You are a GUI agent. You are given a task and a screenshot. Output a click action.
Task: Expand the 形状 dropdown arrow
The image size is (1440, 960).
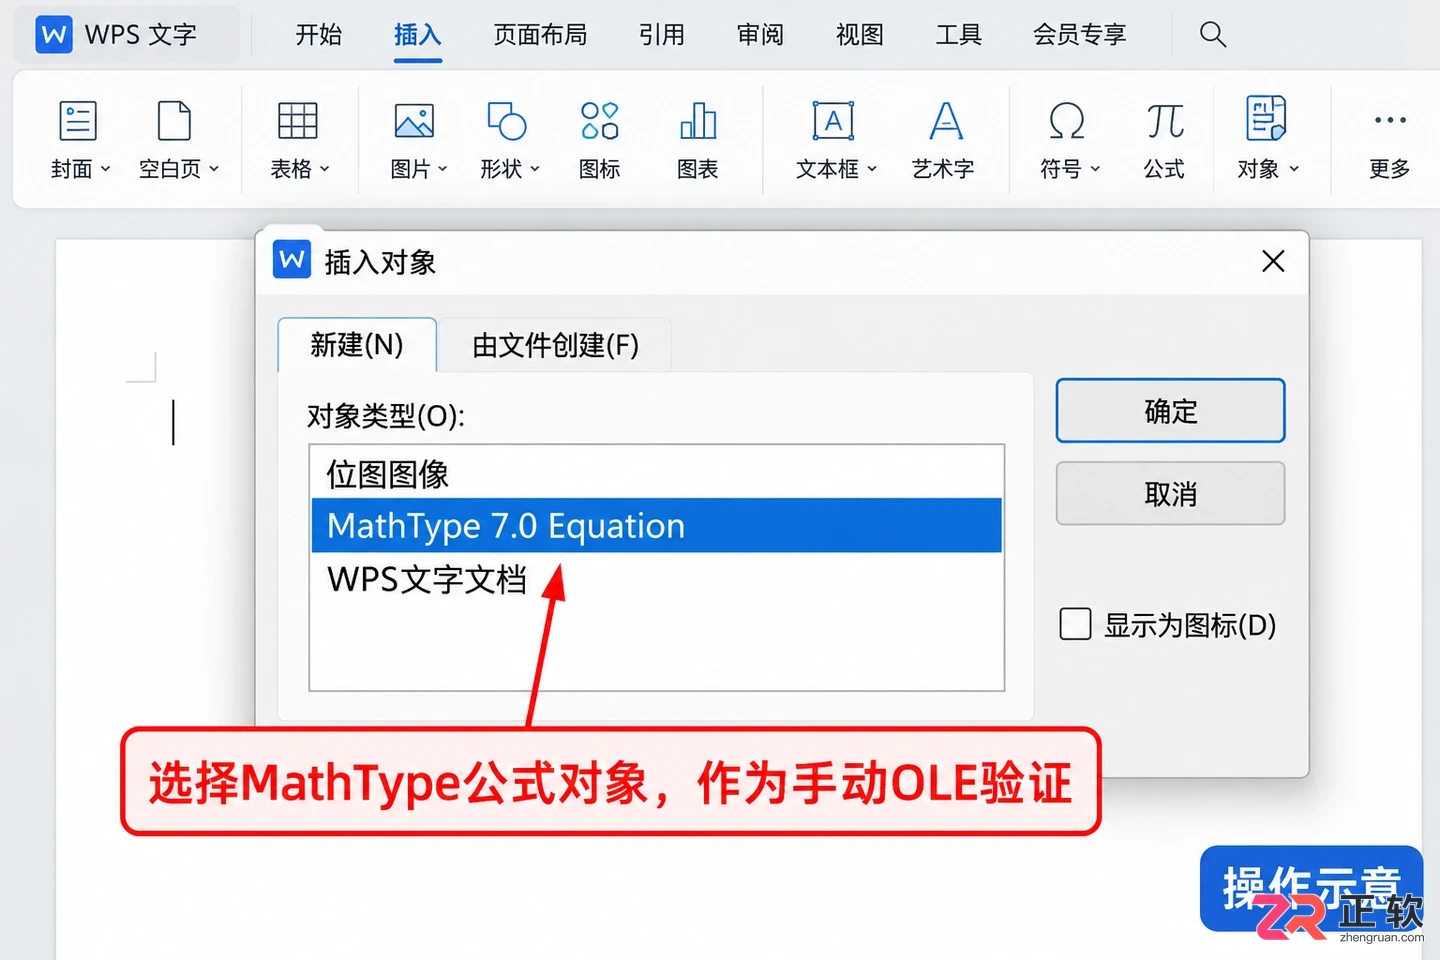click(x=535, y=169)
